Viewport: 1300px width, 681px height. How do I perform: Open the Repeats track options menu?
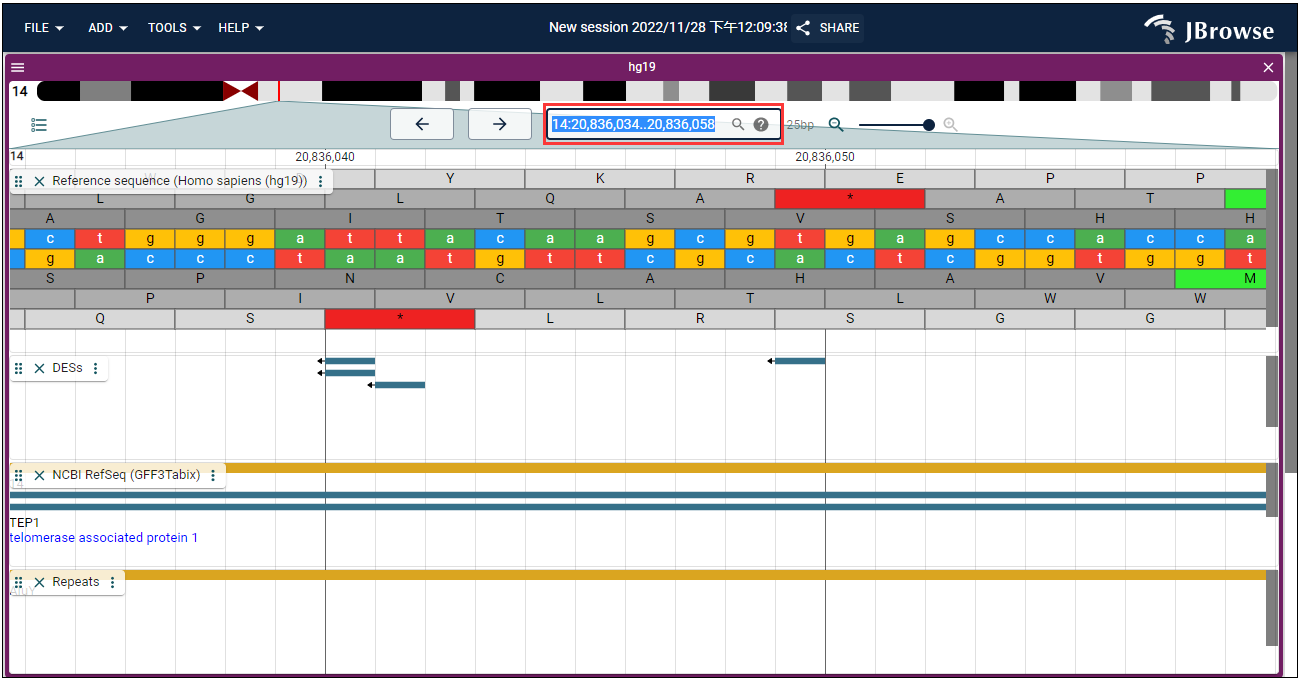click(112, 582)
